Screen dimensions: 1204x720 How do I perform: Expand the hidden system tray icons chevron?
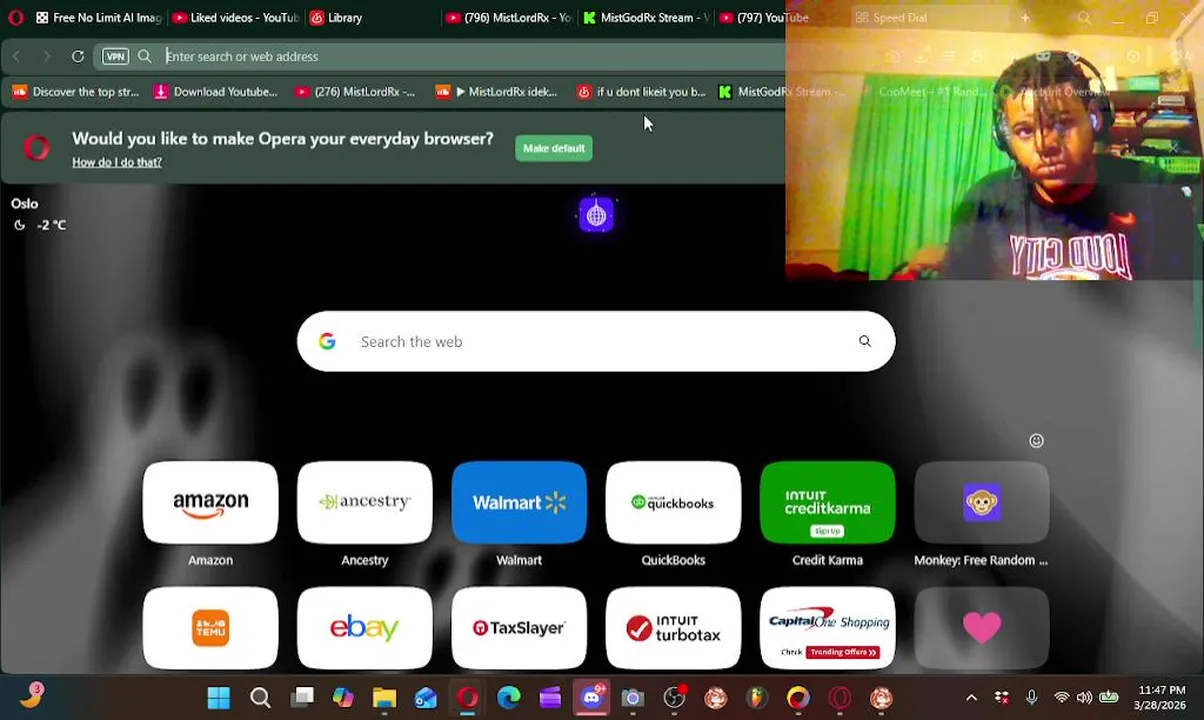coord(971,698)
